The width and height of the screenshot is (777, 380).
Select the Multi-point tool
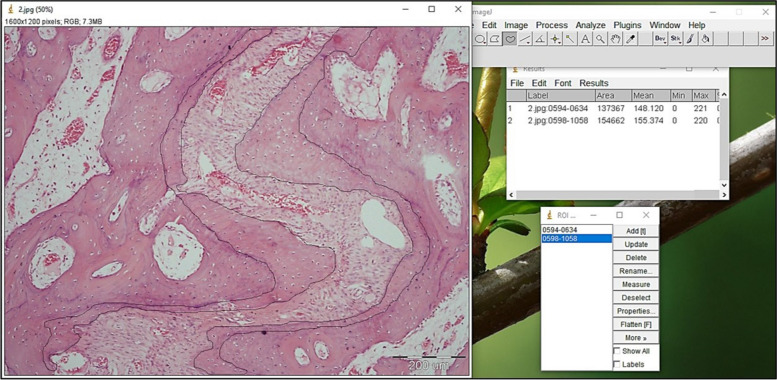click(555, 39)
